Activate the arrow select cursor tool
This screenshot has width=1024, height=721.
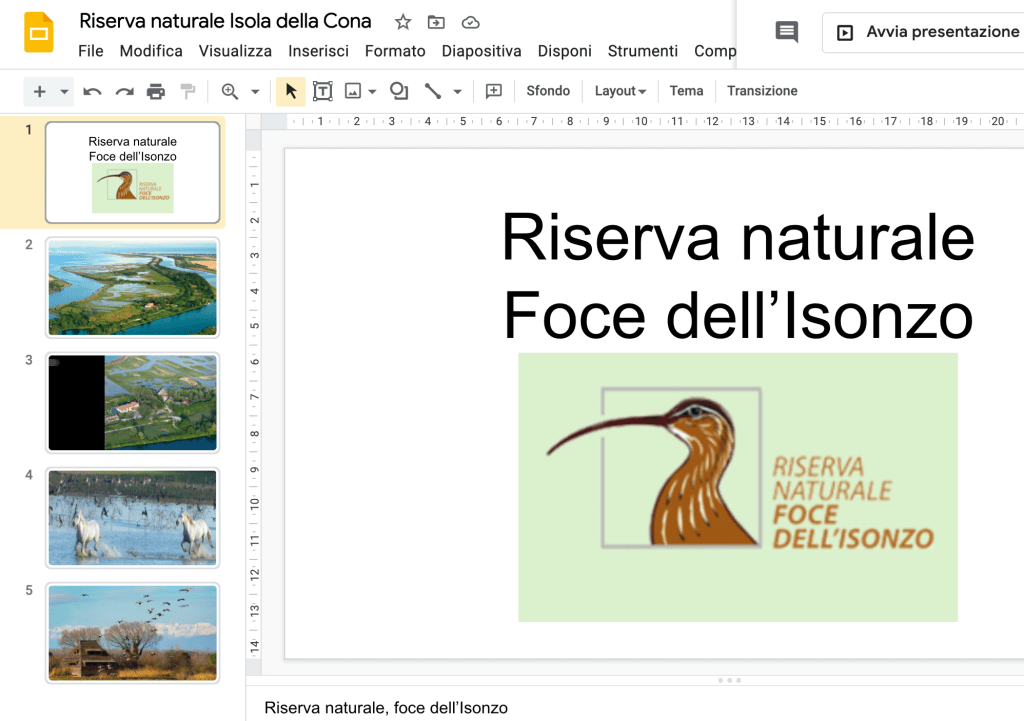point(291,91)
